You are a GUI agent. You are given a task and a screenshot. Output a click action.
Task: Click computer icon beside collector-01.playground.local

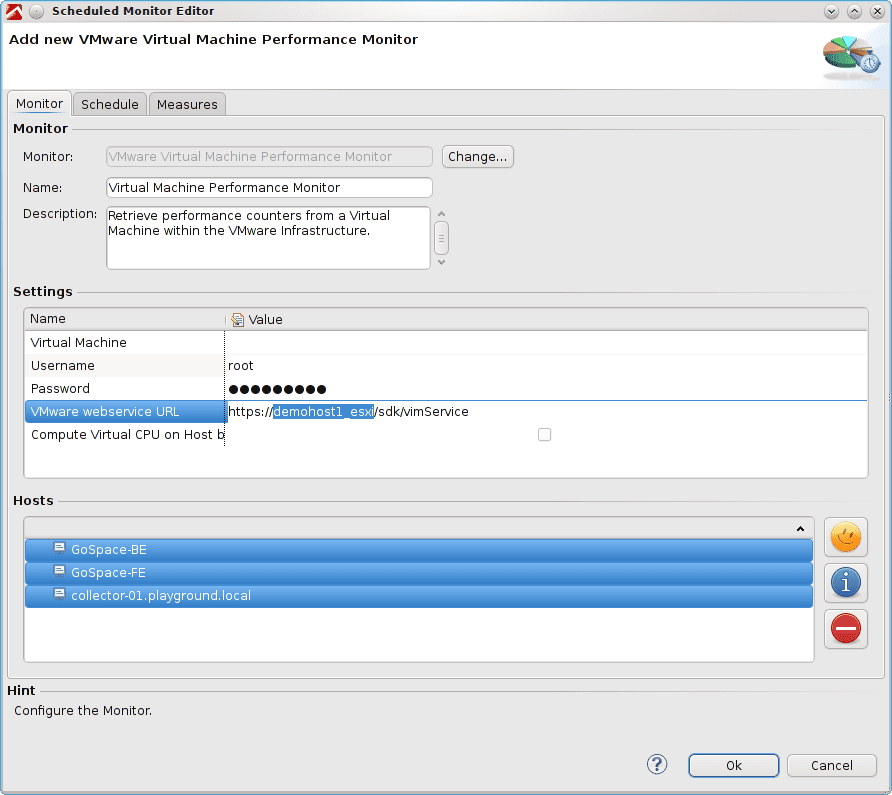click(x=59, y=594)
